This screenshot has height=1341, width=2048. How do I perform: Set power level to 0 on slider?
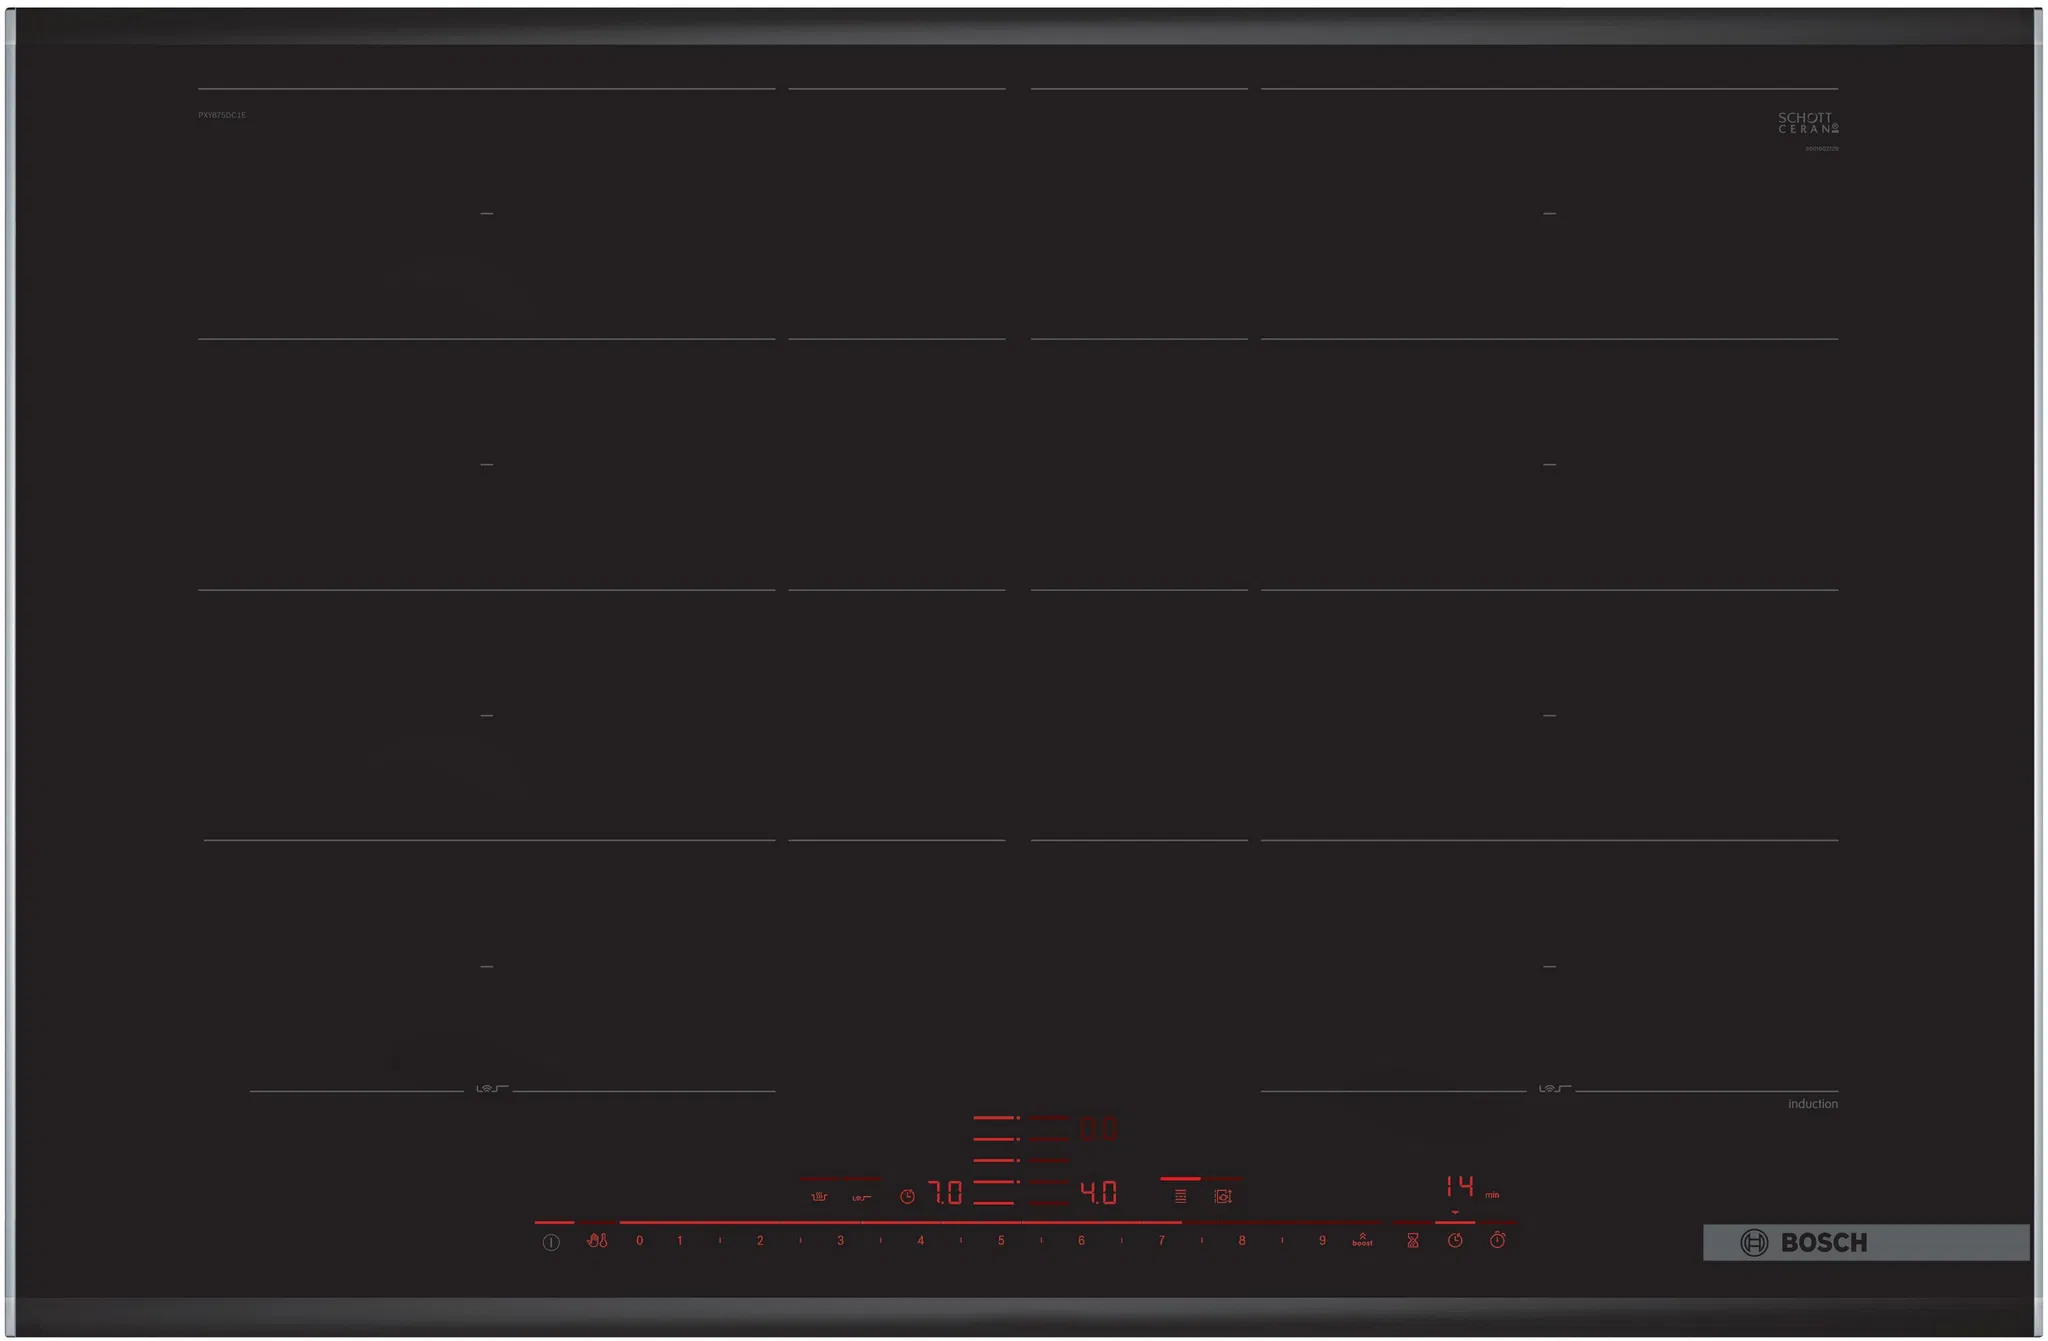point(640,1241)
